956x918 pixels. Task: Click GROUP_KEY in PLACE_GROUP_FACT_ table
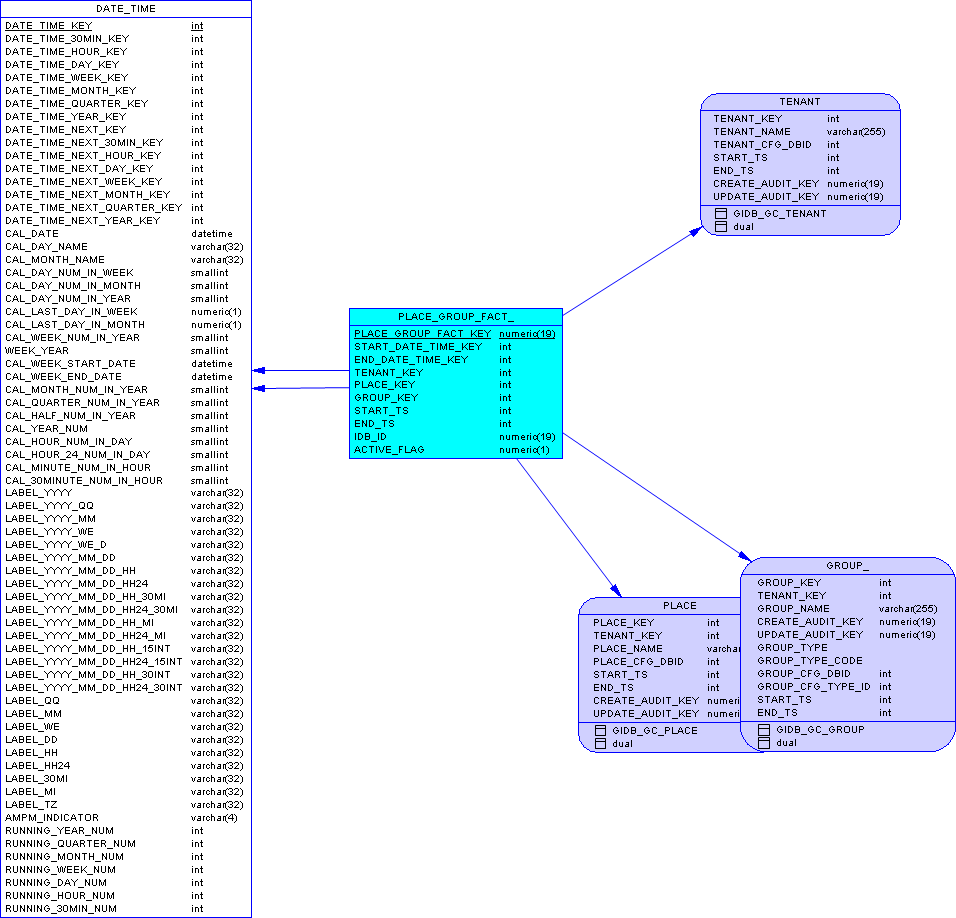387,397
